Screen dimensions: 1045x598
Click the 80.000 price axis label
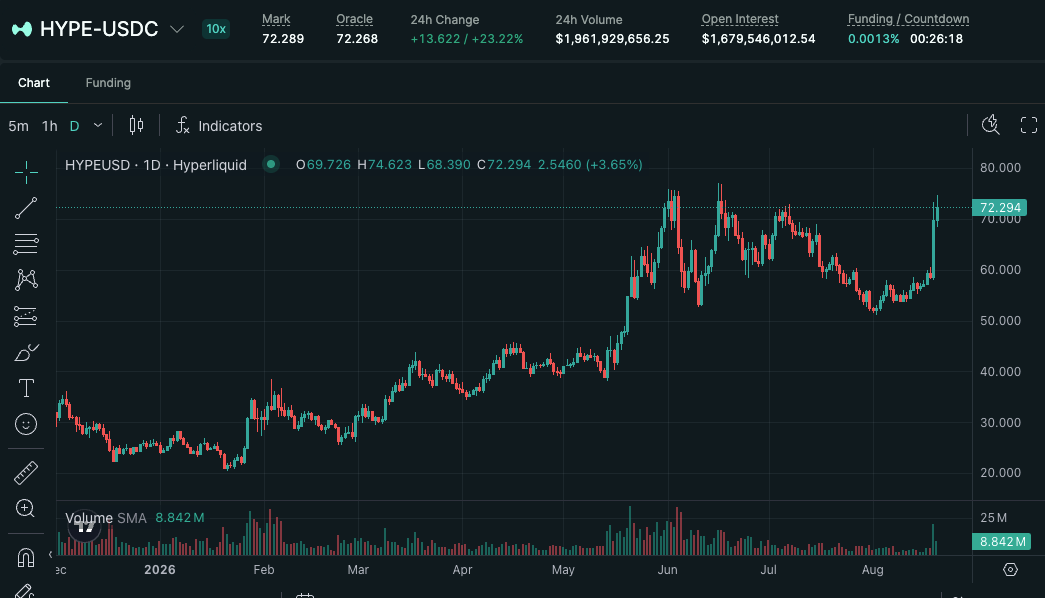1000,167
